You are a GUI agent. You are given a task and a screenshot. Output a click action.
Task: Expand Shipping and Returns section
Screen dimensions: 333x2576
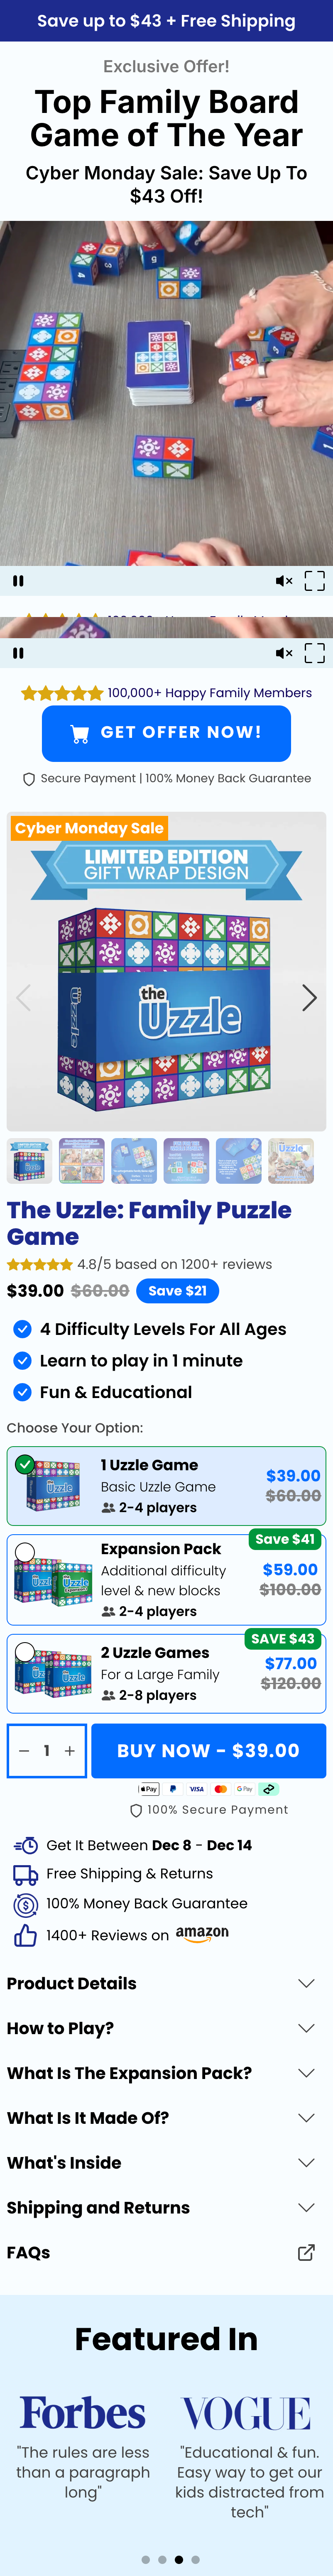point(166,2207)
